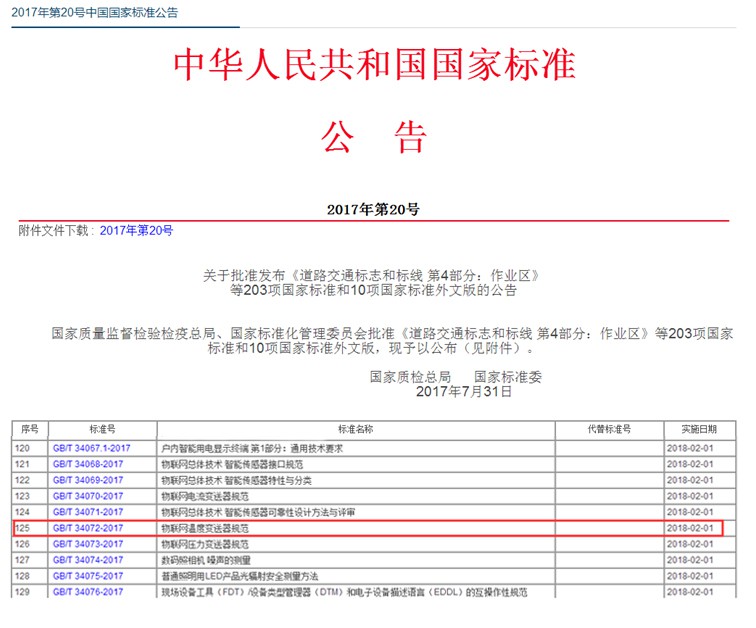756x628 pixels.
Task: Click the 代替标准号 column header
Action: click(609, 429)
